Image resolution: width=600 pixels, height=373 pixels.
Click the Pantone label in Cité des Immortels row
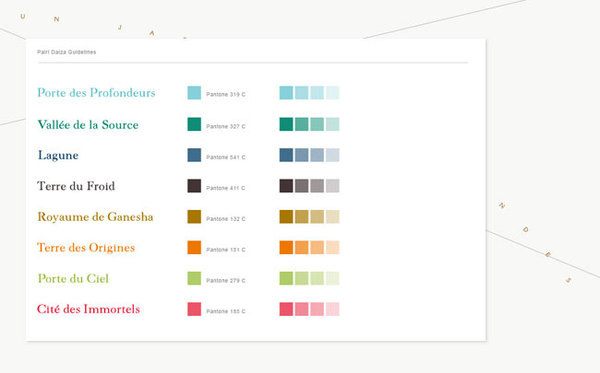226,311
